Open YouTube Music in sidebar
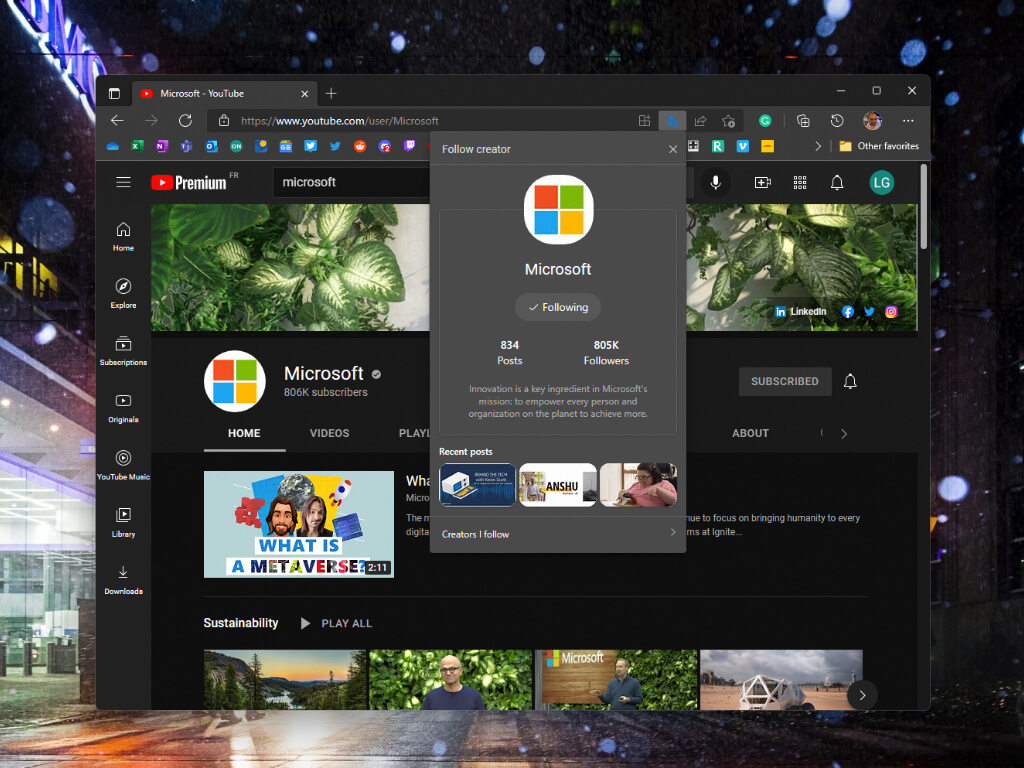This screenshot has height=768, width=1024. coord(123,466)
